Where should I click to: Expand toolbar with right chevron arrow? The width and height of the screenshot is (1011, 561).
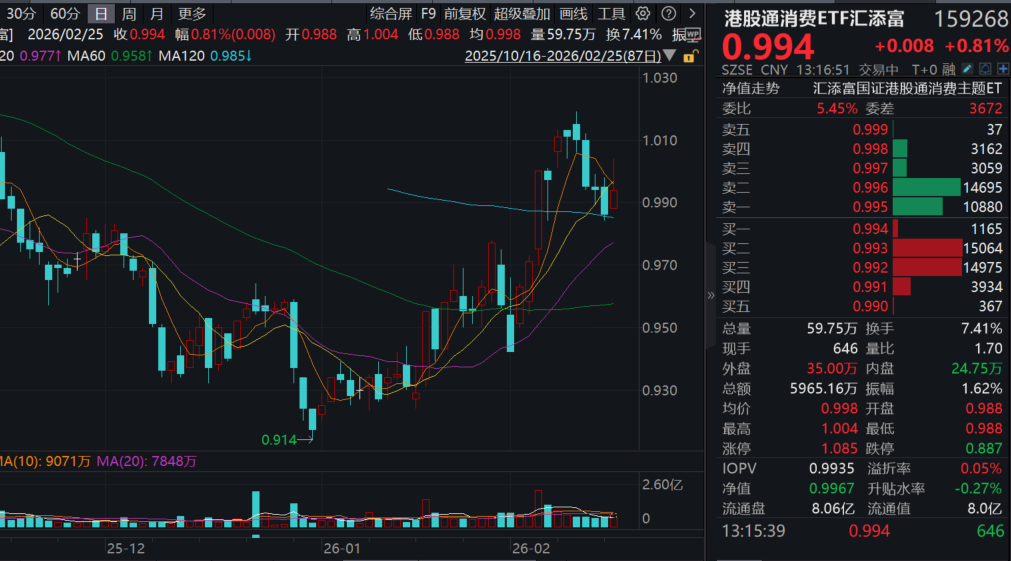pyautogui.click(x=692, y=13)
